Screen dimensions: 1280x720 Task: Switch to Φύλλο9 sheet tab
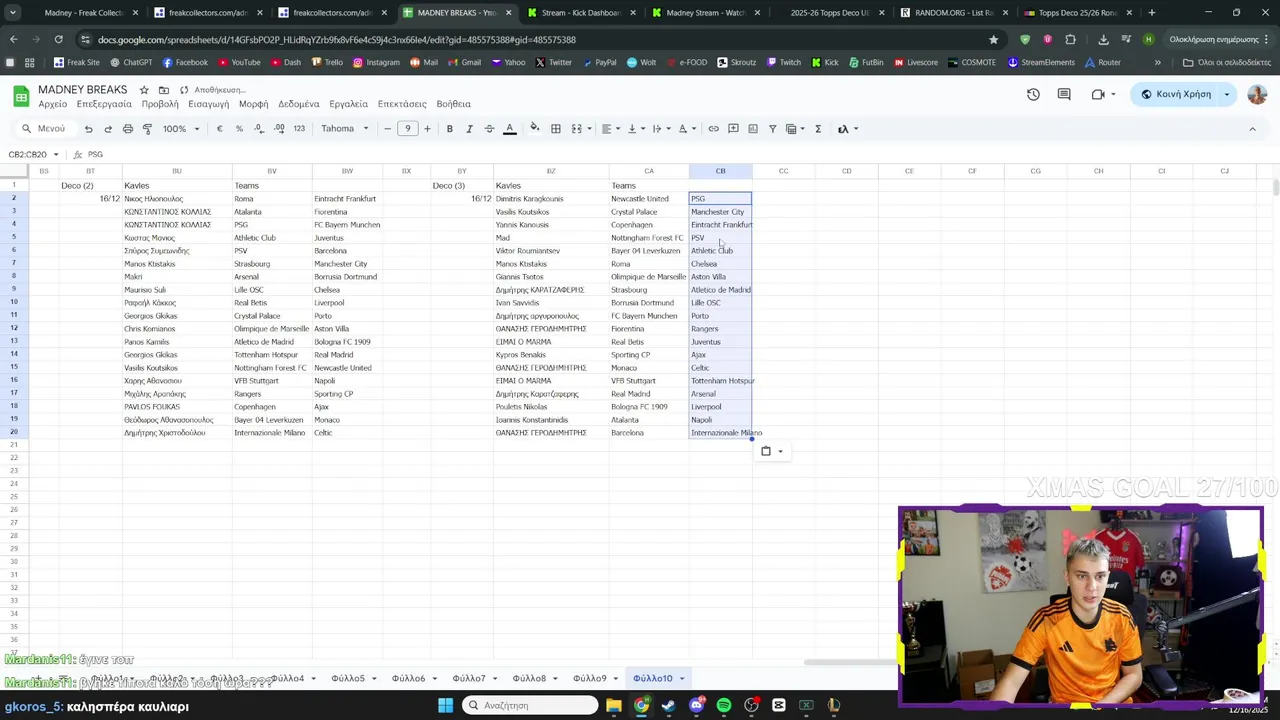590,678
